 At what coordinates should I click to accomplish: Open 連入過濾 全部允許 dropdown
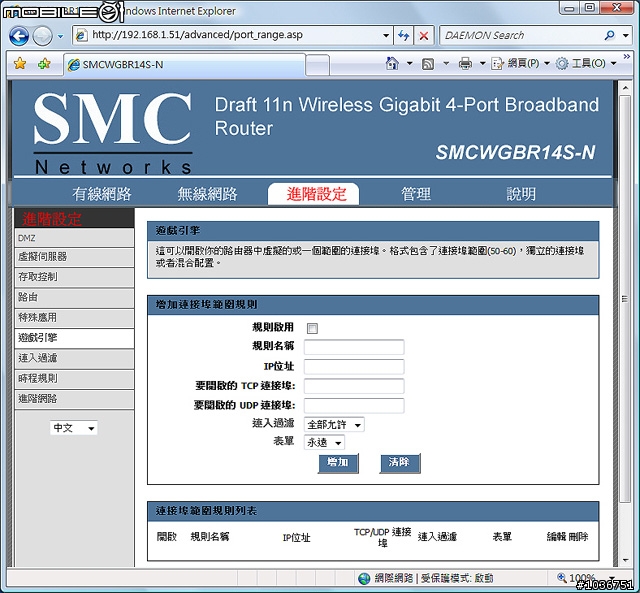334,425
